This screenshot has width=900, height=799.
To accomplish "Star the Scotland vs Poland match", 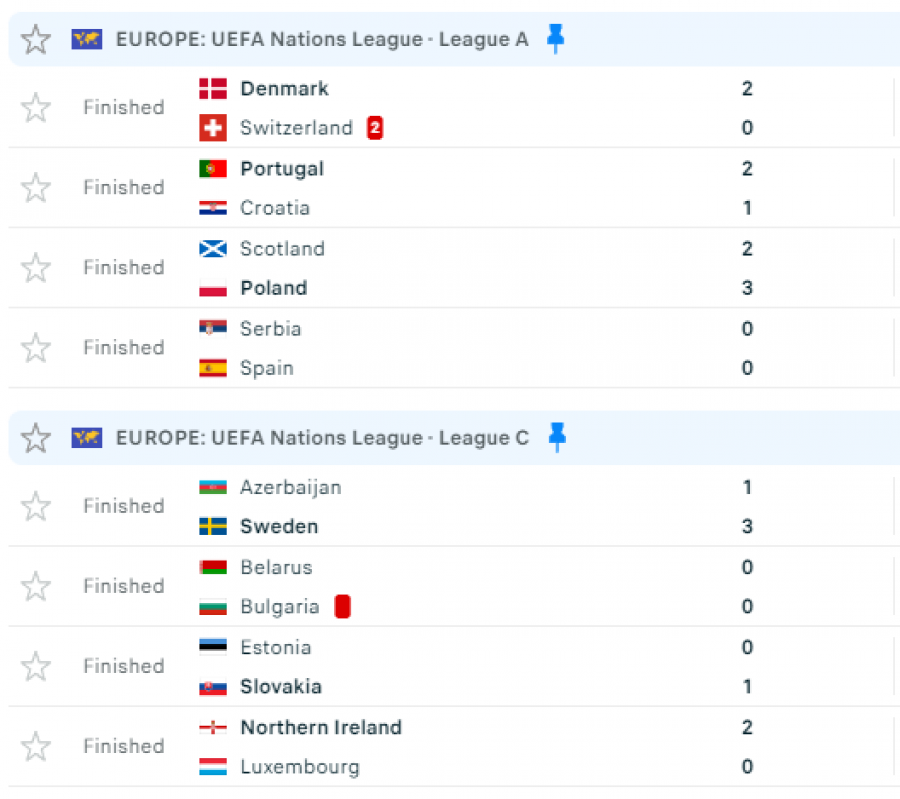I will click(x=36, y=268).
